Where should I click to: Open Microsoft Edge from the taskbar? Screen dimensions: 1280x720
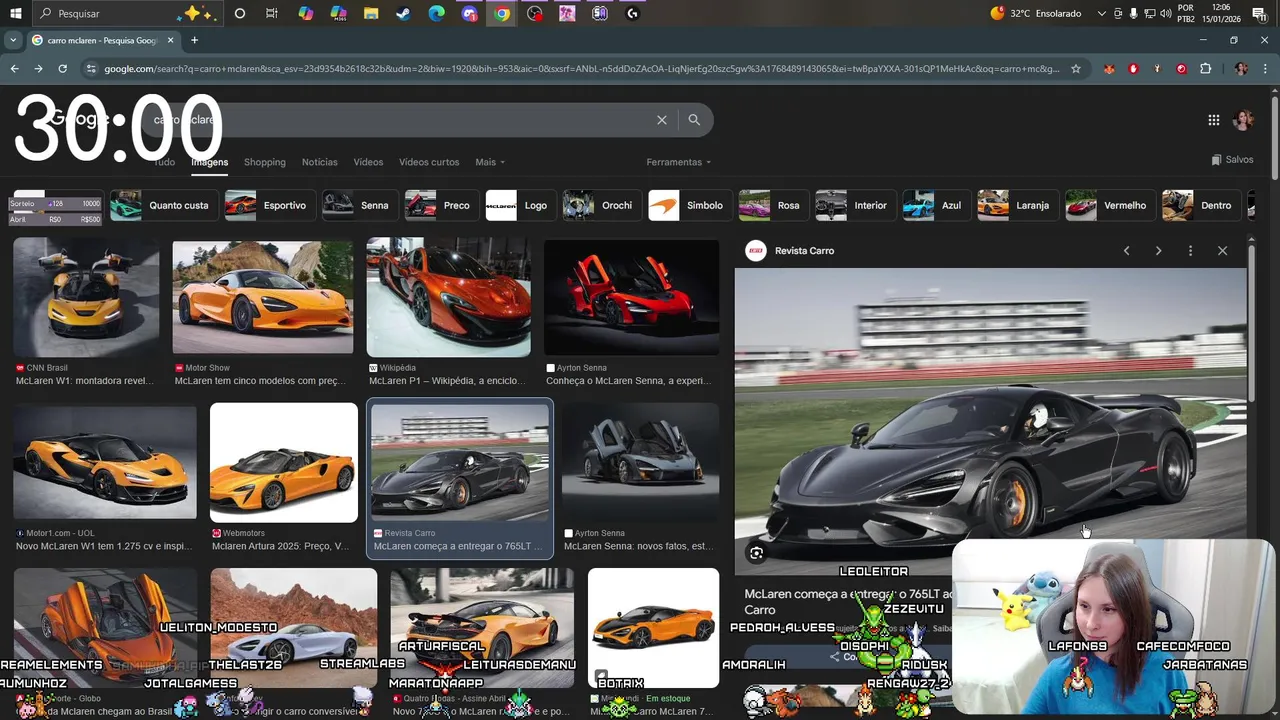click(x=436, y=14)
